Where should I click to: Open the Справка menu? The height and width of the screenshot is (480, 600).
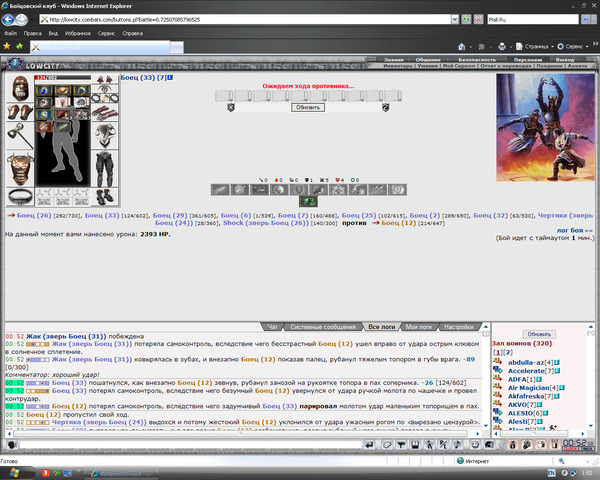pyautogui.click(x=132, y=33)
